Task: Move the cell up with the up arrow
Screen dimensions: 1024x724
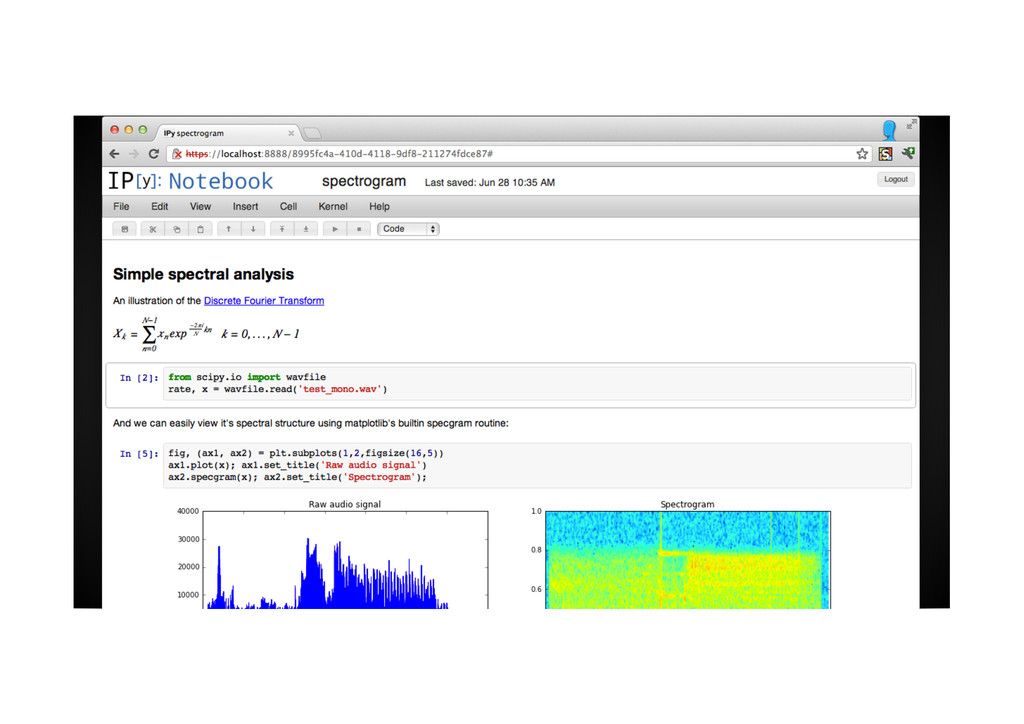Action: tap(229, 229)
